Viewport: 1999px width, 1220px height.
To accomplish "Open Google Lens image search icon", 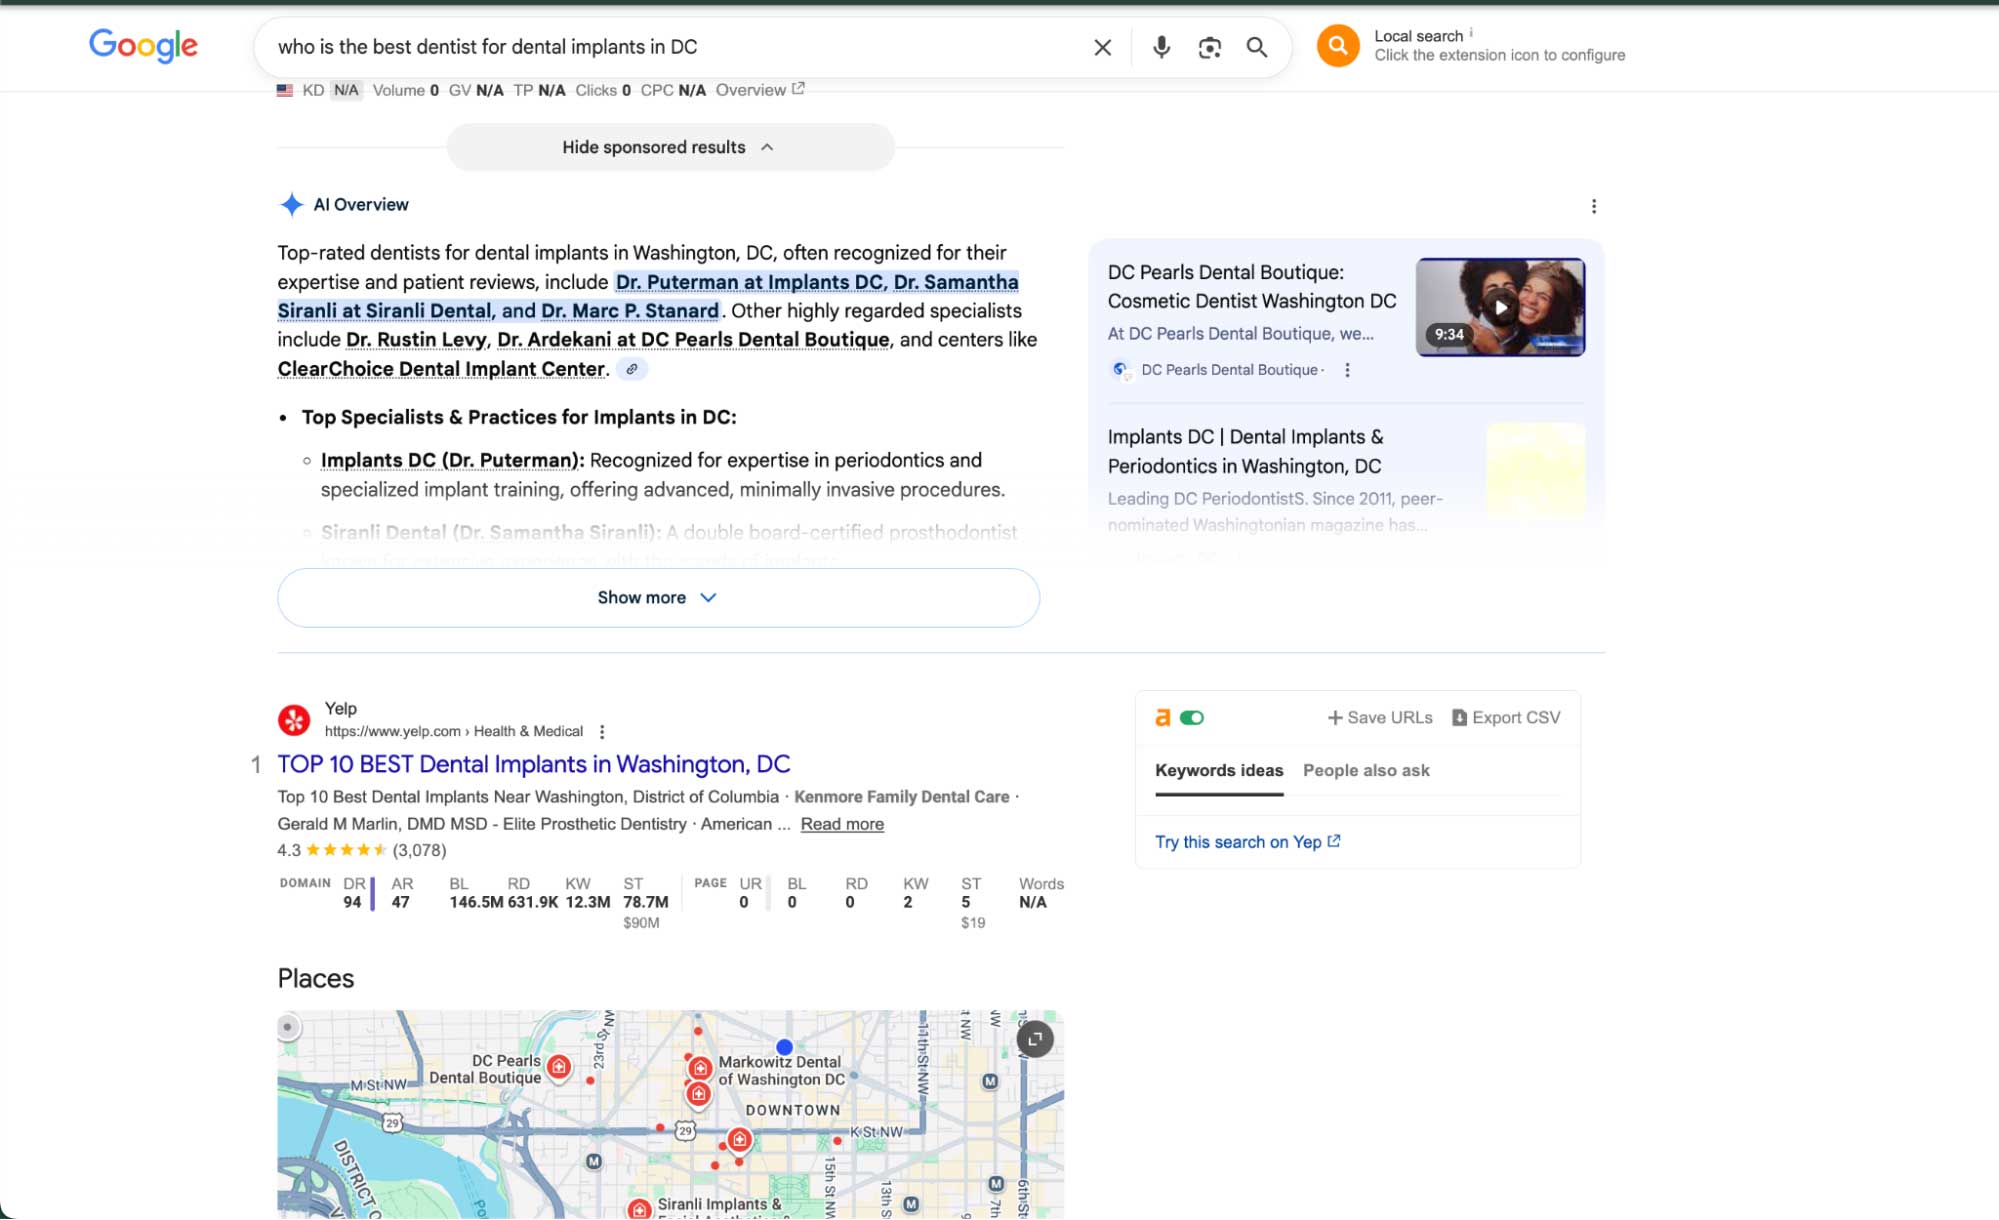I will 1209,47.
